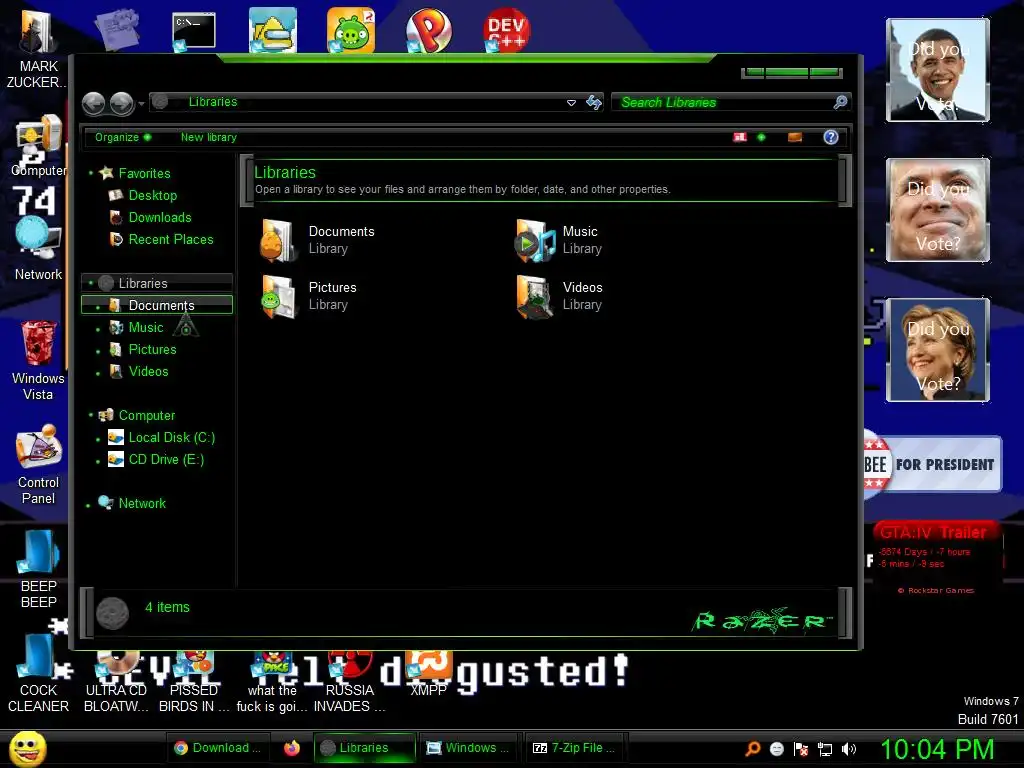Open Help with the question mark icon
This screenshot has height=768, width=1024.
pyautogui.click(x=831, y=137)
